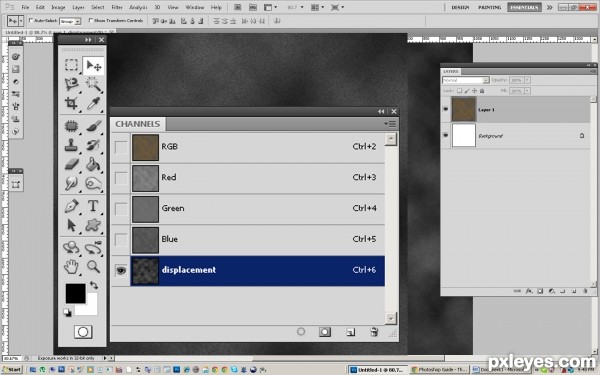Collapse tools panel double arrow
This screenshot has width=600, height=375.
(88, 40)
